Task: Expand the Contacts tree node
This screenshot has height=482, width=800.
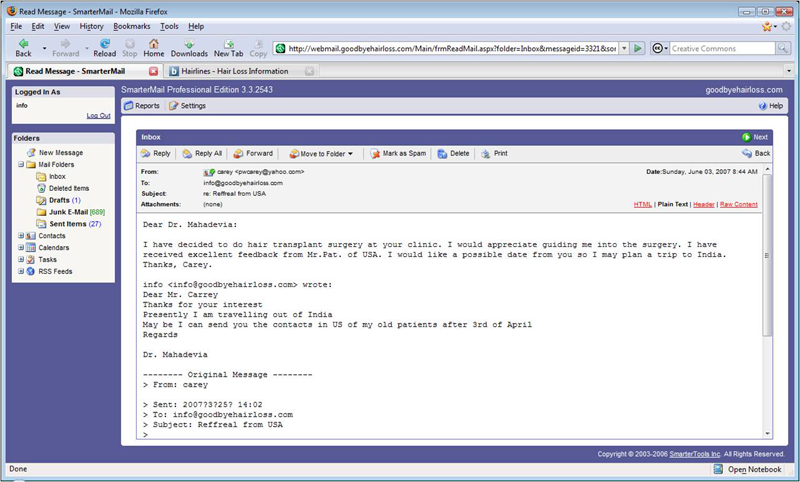Action: coord(21,236)
